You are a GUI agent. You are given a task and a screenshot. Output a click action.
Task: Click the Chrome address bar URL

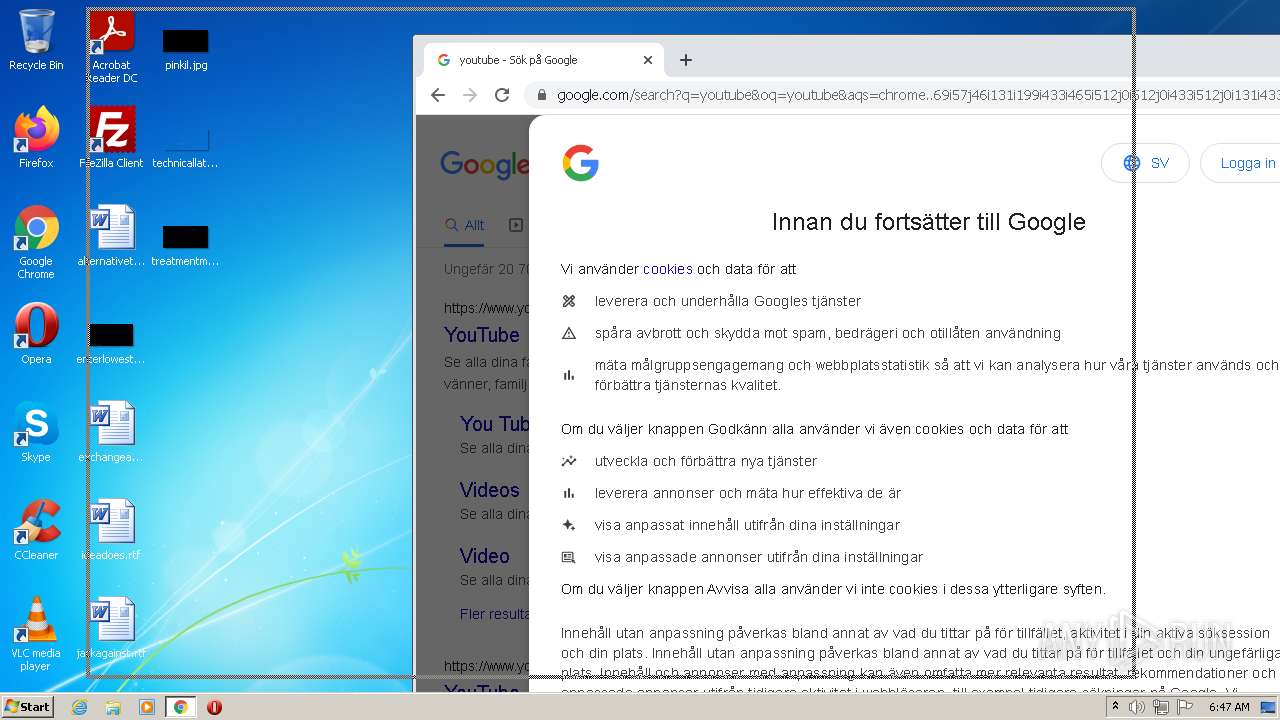[918, 95]
